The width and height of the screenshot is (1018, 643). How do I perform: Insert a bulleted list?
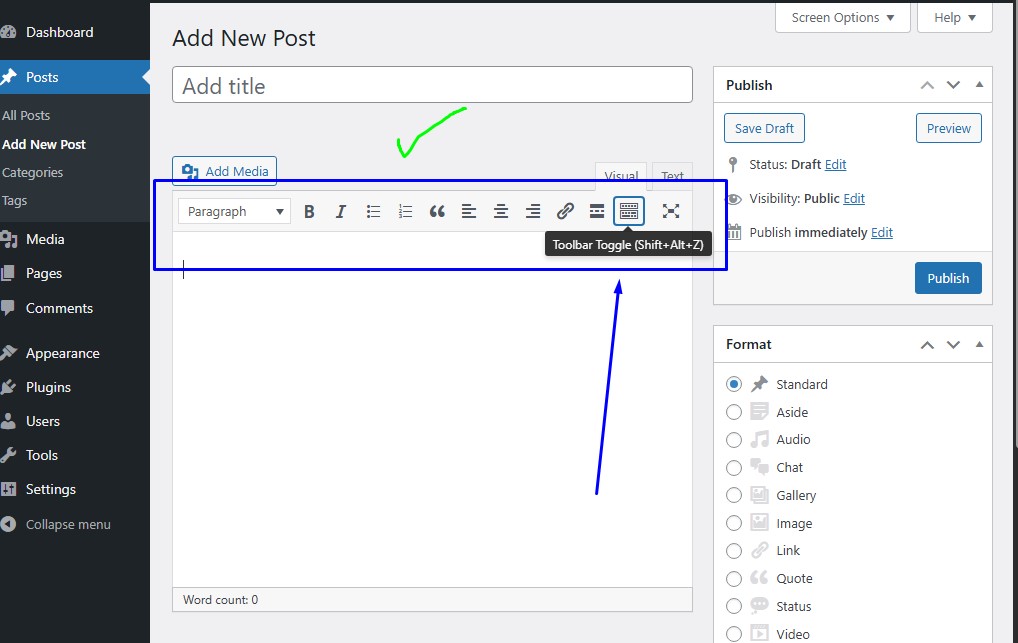[373, 211]
